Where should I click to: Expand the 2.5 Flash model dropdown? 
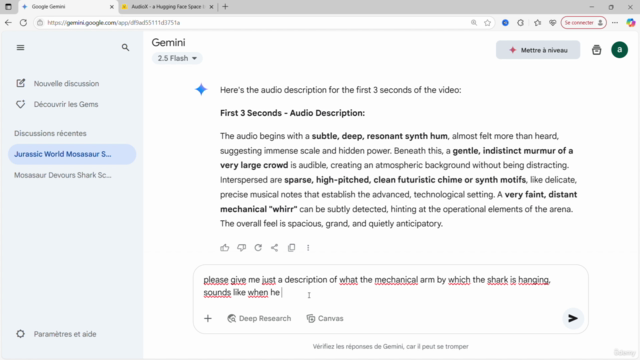click(177, 58)
